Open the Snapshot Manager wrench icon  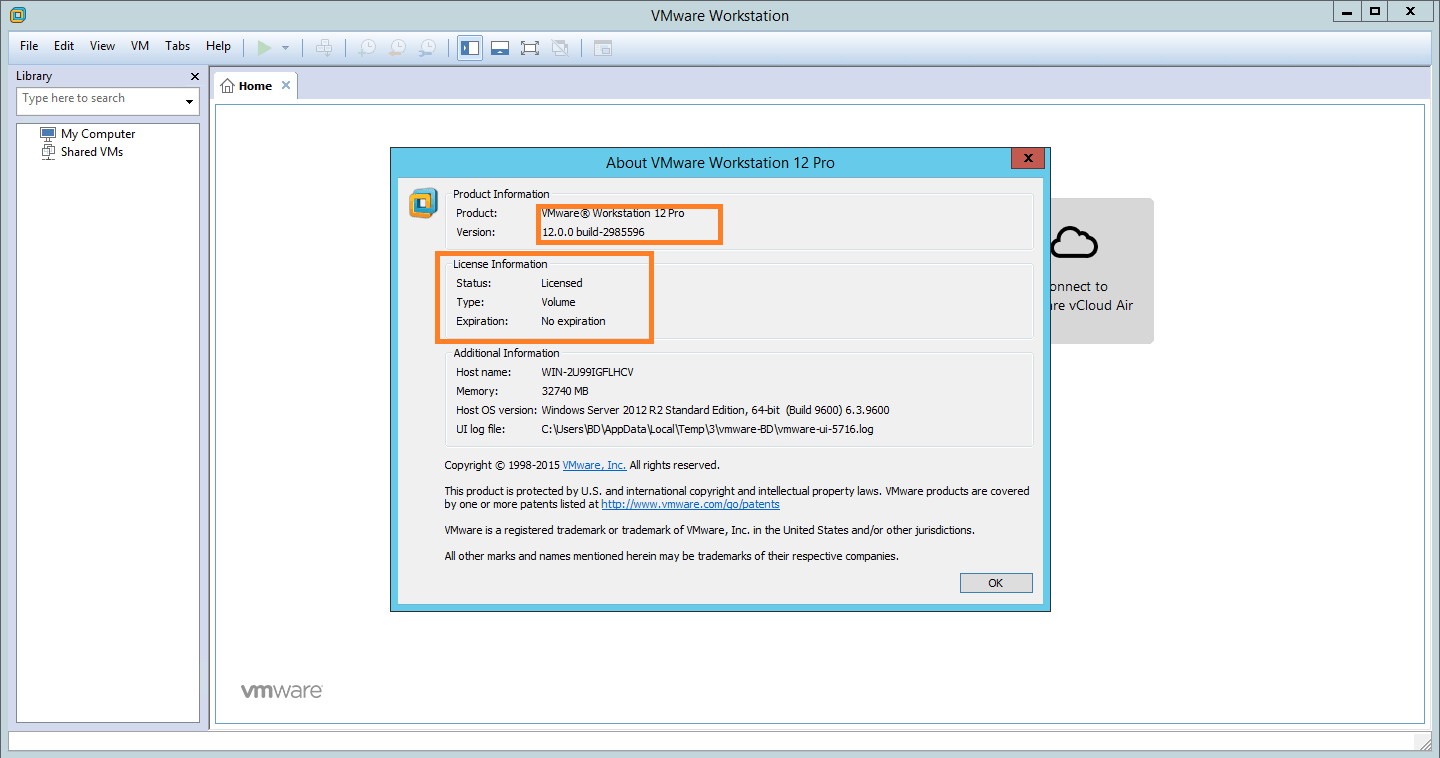[x=427, y=47]
